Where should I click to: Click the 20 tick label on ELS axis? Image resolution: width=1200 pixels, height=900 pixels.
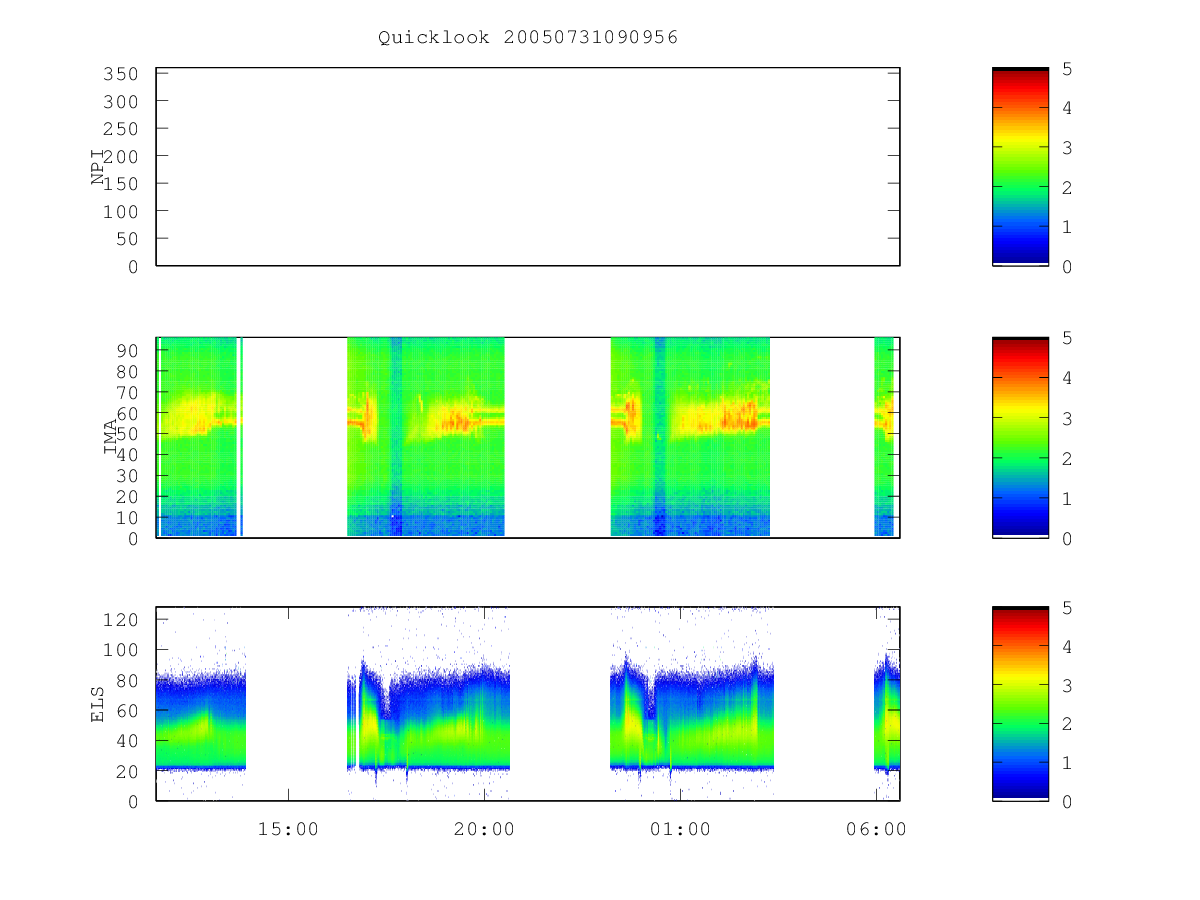tap(128, 771)
